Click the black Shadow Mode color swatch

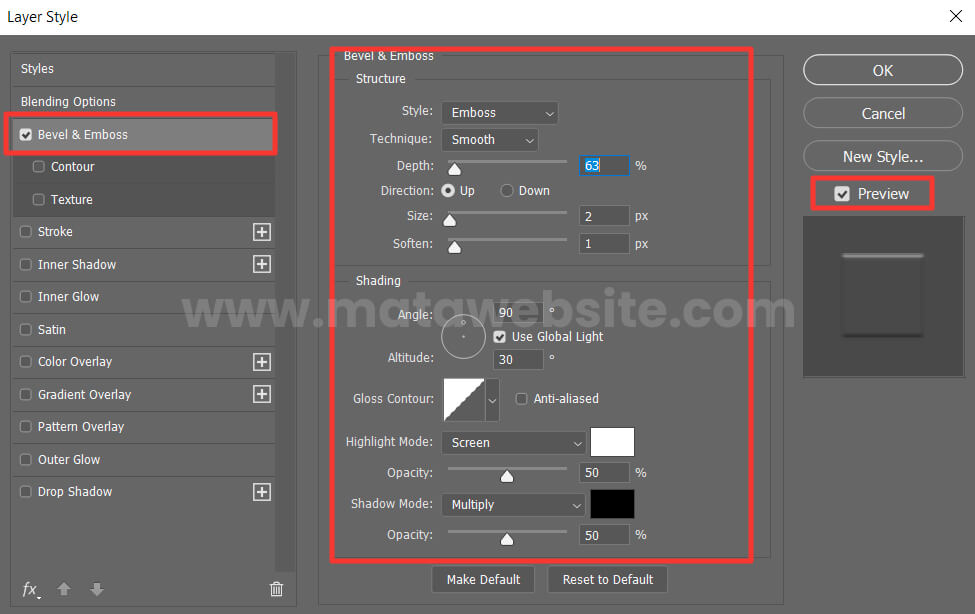point(612,504)
